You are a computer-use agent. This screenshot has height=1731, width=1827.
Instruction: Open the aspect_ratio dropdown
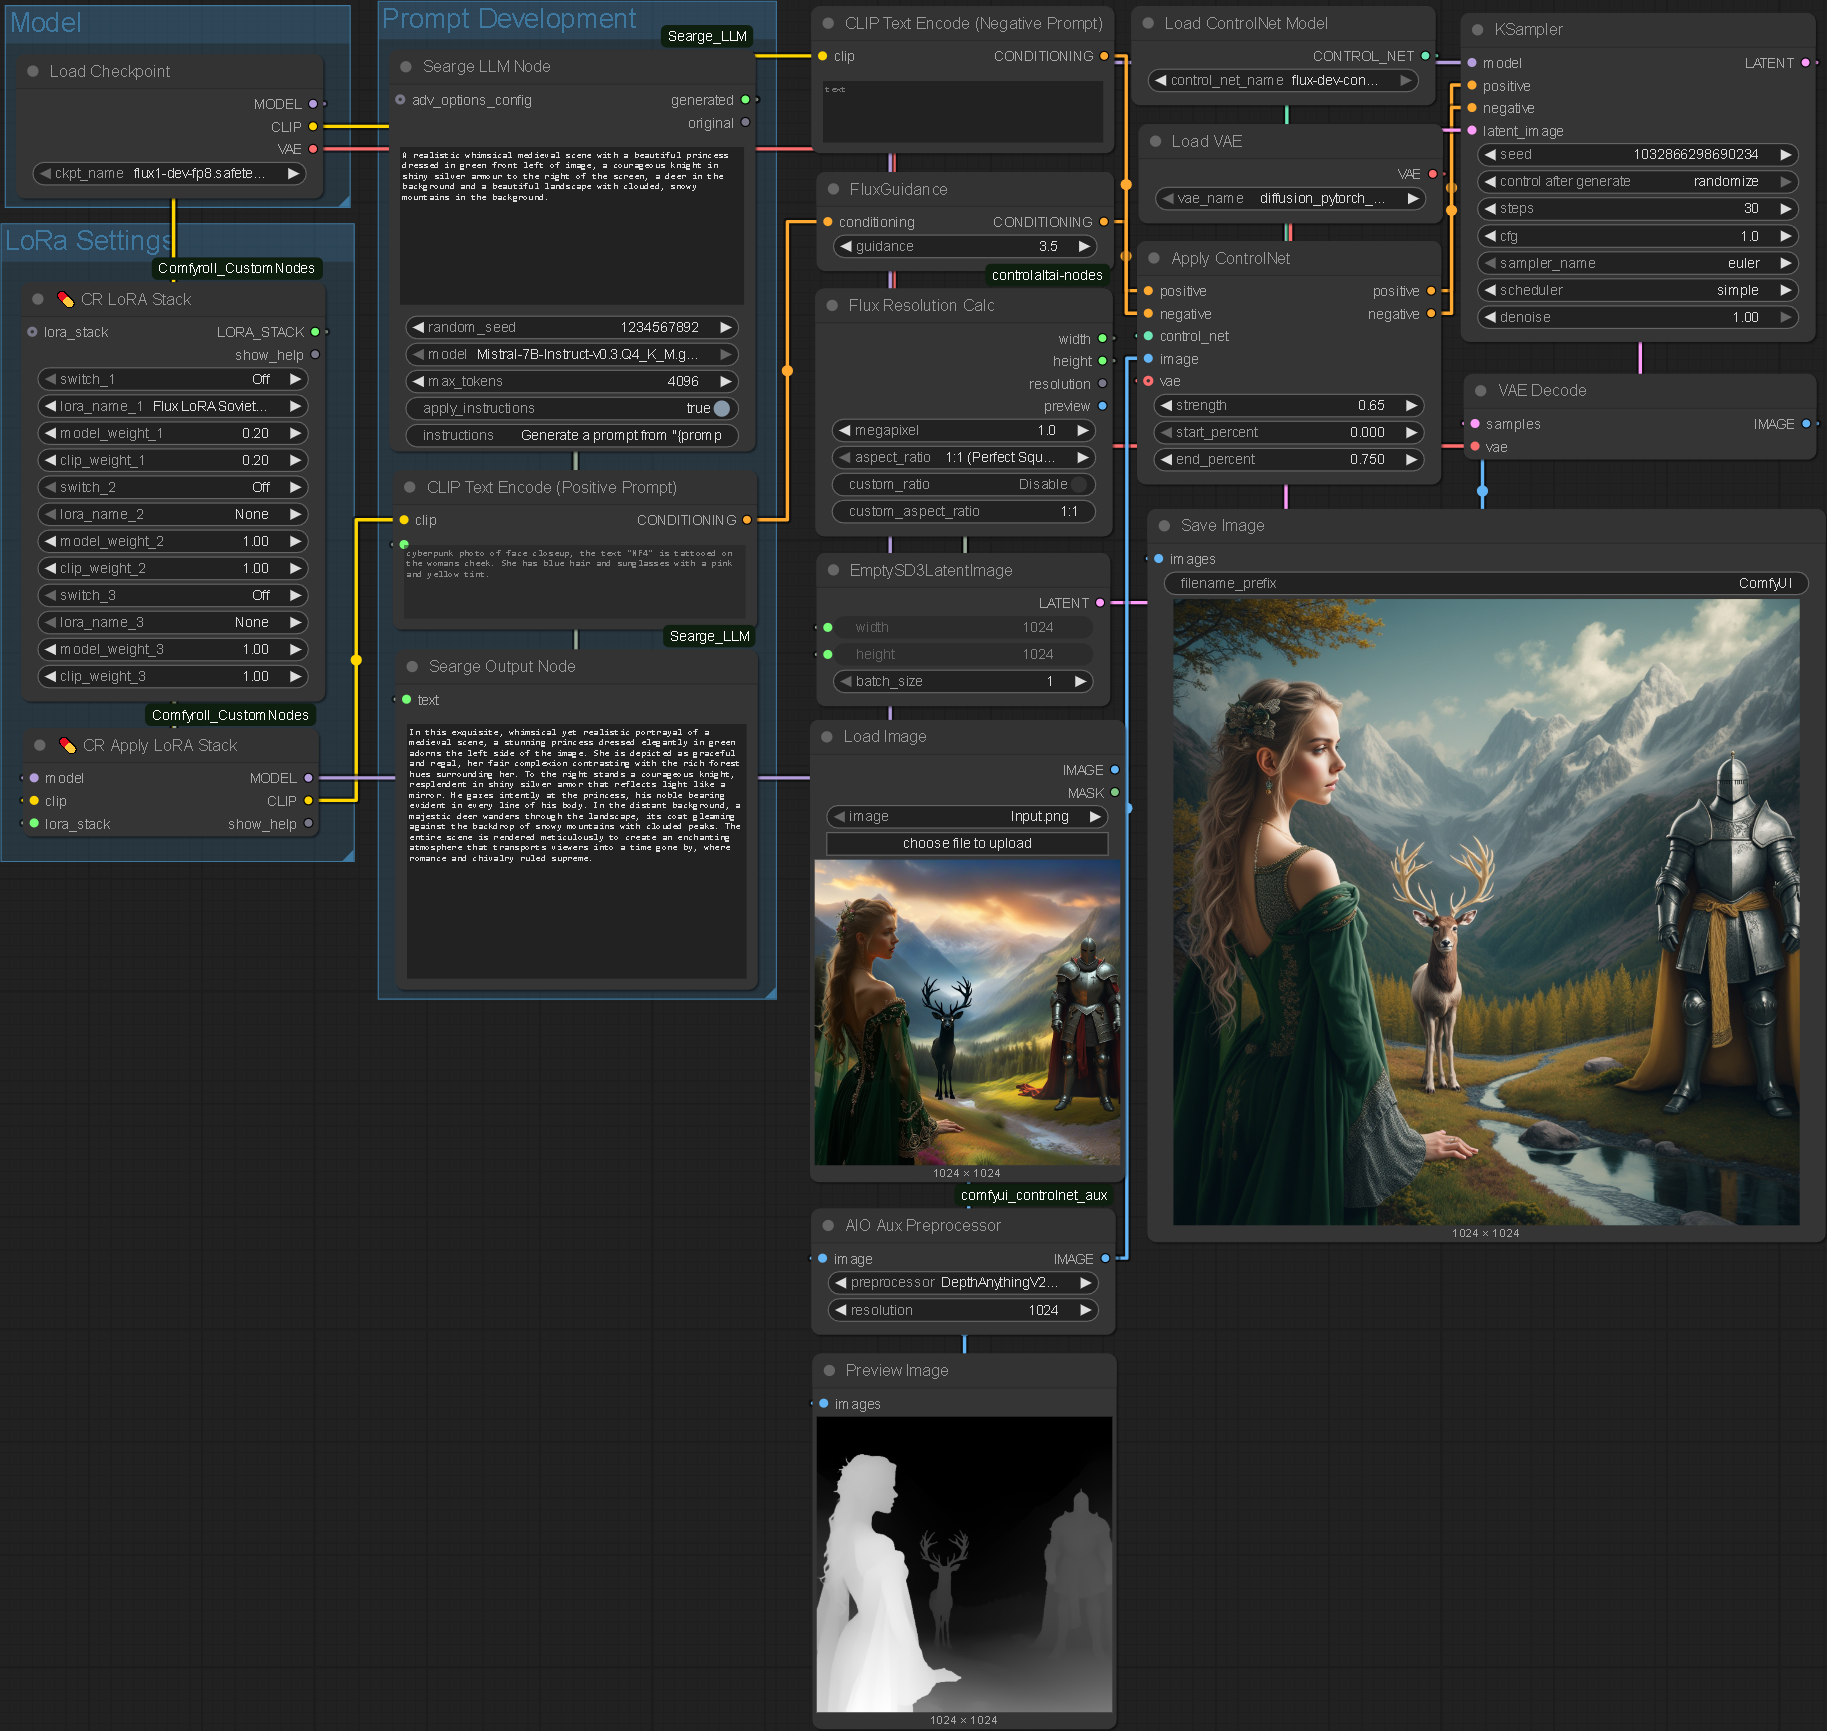[x=964, y=457]
